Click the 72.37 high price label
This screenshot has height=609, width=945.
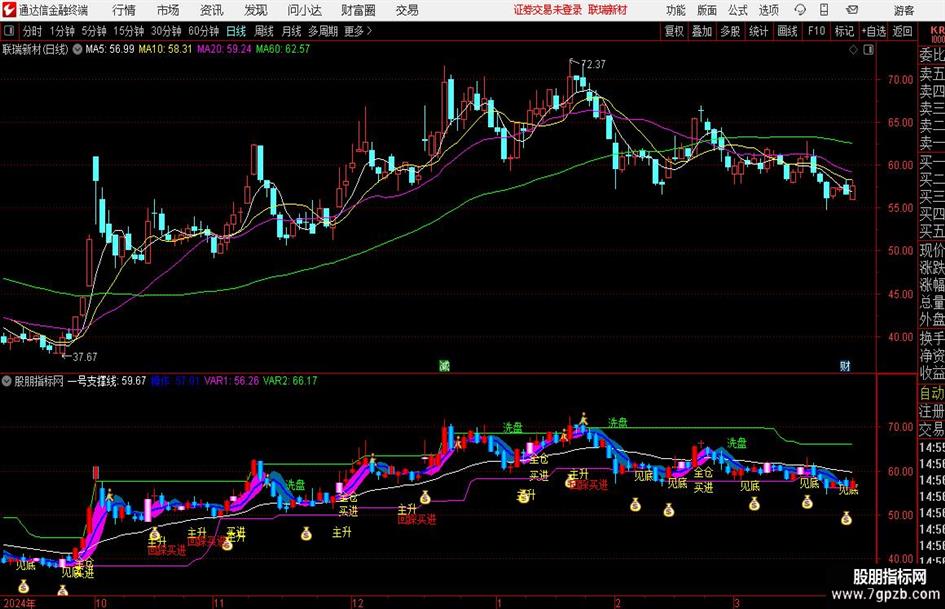[593, 64]
